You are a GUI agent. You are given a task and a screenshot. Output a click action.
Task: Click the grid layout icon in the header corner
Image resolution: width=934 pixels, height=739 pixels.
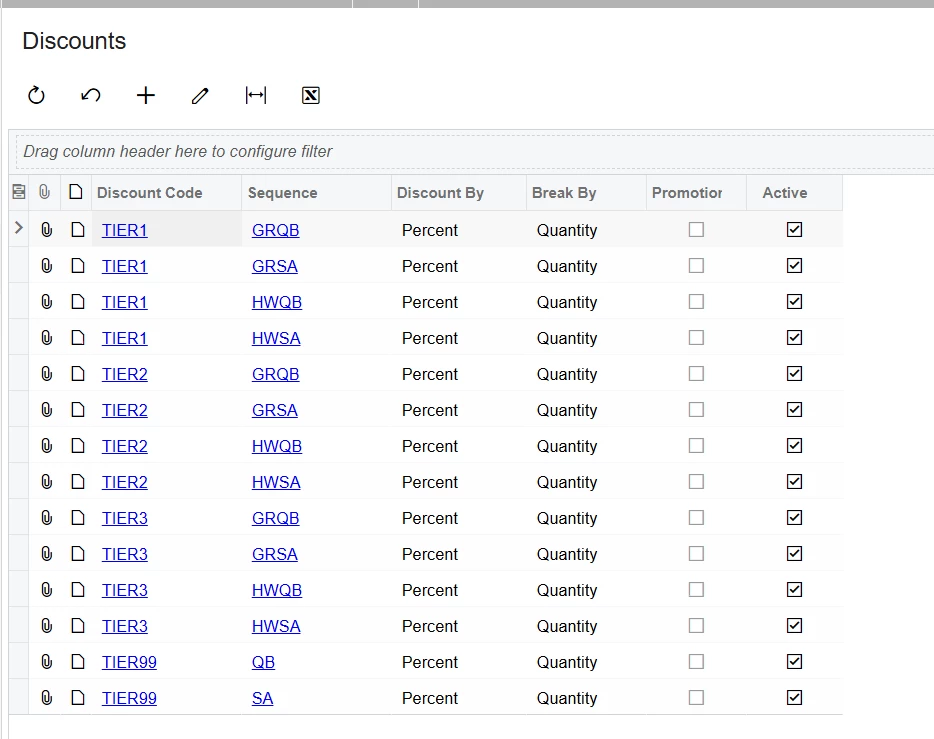[18, 192]
